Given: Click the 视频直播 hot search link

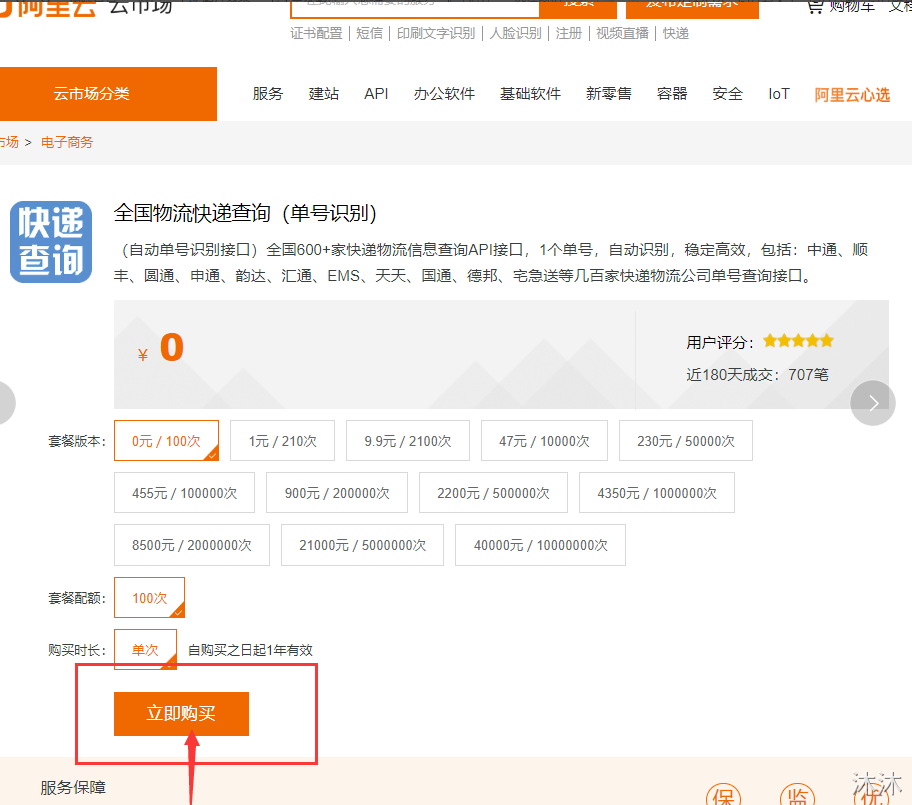Looking at the screenshot, I should point(622,33).
